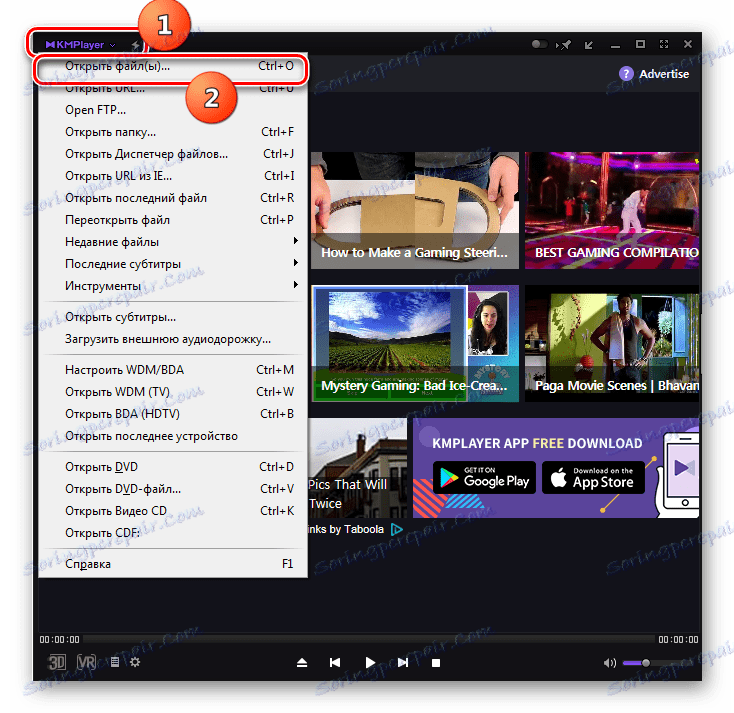This screenshot has width=734, height=713.
Task: Click the eject/open file button
Action: click(302, 662)
